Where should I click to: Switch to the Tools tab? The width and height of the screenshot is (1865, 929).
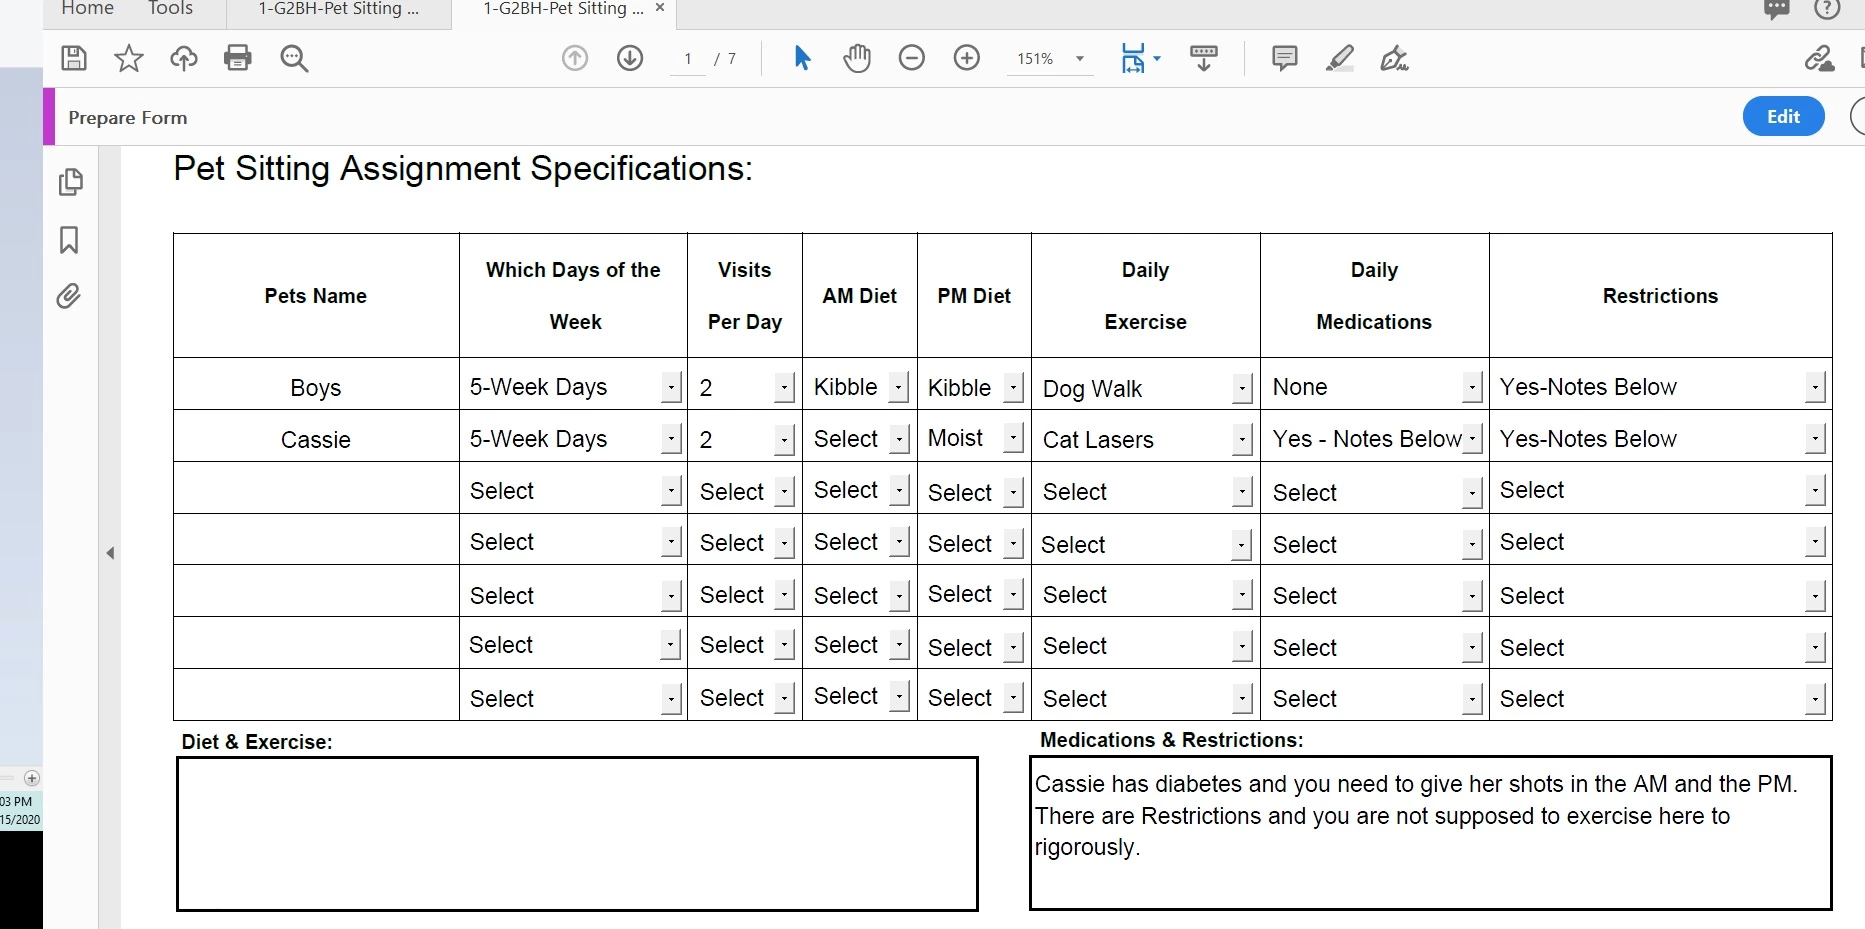pos(170,9)
